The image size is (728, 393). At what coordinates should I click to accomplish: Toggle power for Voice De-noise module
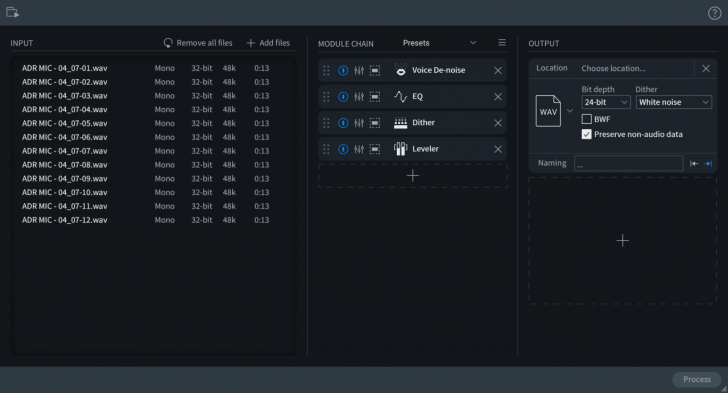[343, 70]
